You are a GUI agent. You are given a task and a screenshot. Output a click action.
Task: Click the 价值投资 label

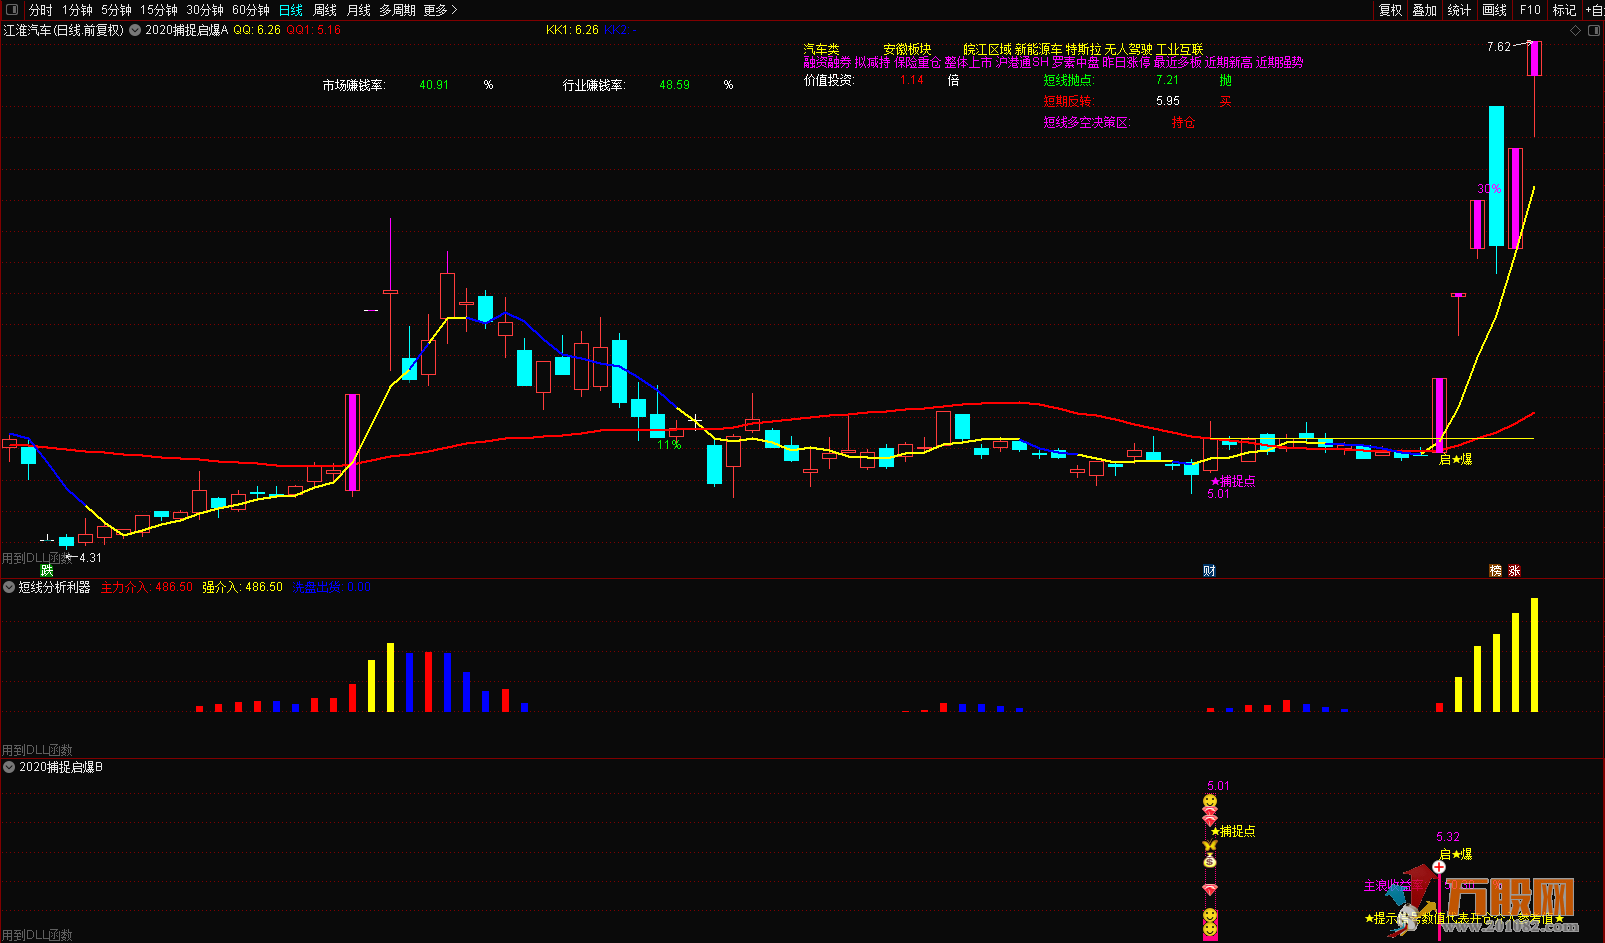click(829, 80)
